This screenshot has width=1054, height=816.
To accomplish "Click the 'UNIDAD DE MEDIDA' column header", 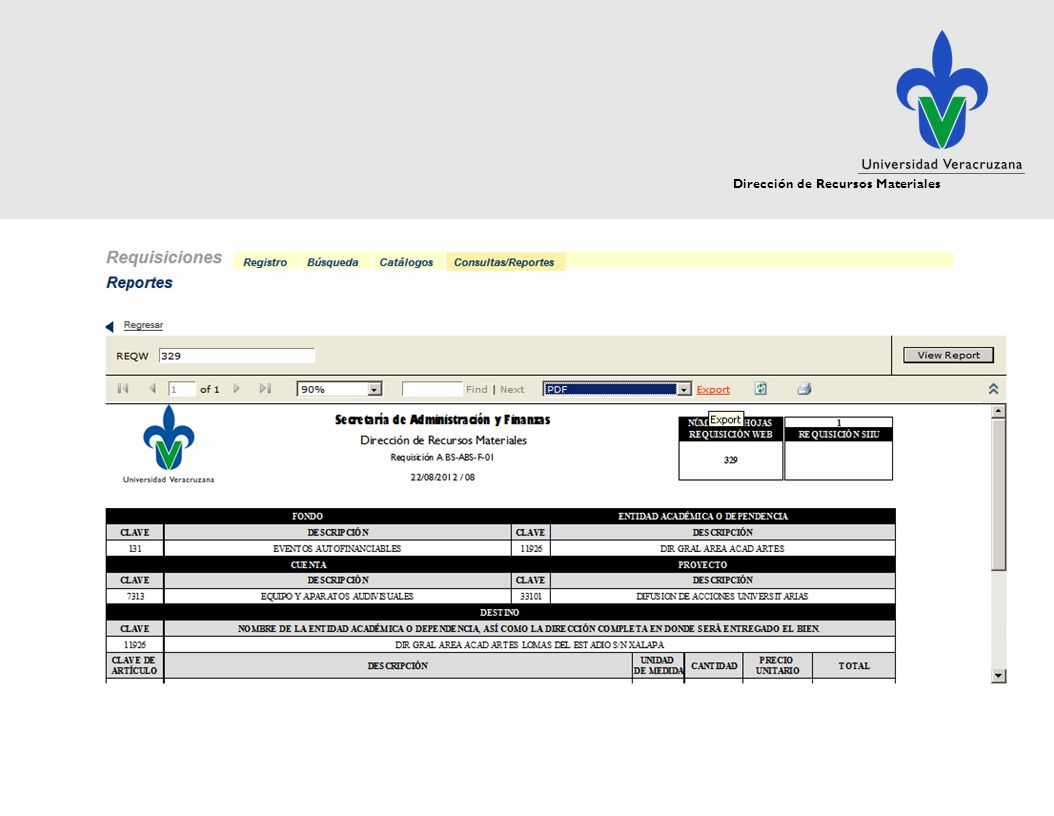I will click(658, 665).
